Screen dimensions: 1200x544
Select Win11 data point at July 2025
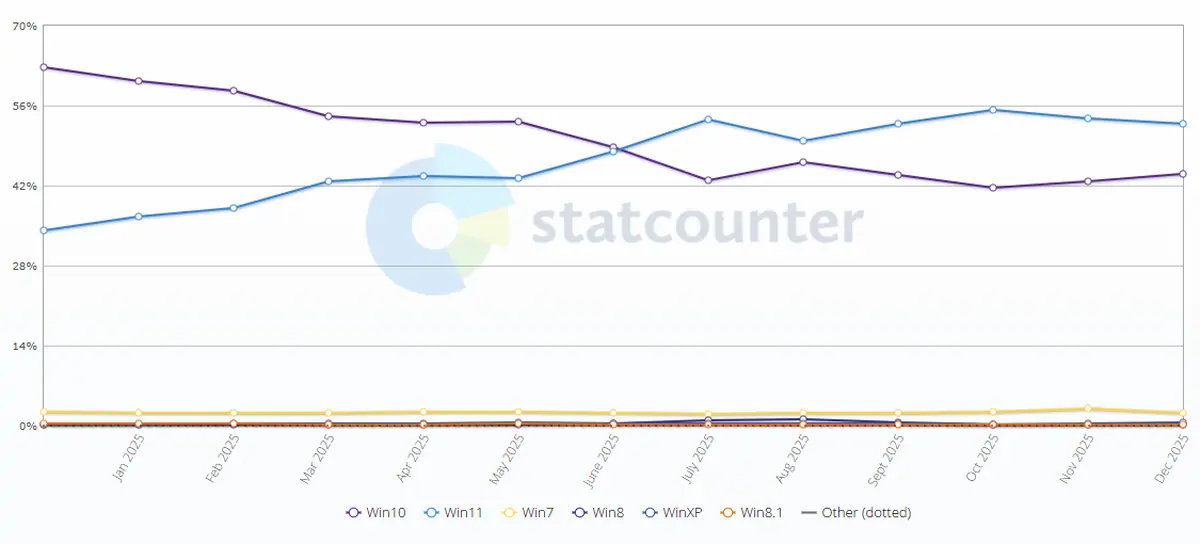tap(708, 120)
